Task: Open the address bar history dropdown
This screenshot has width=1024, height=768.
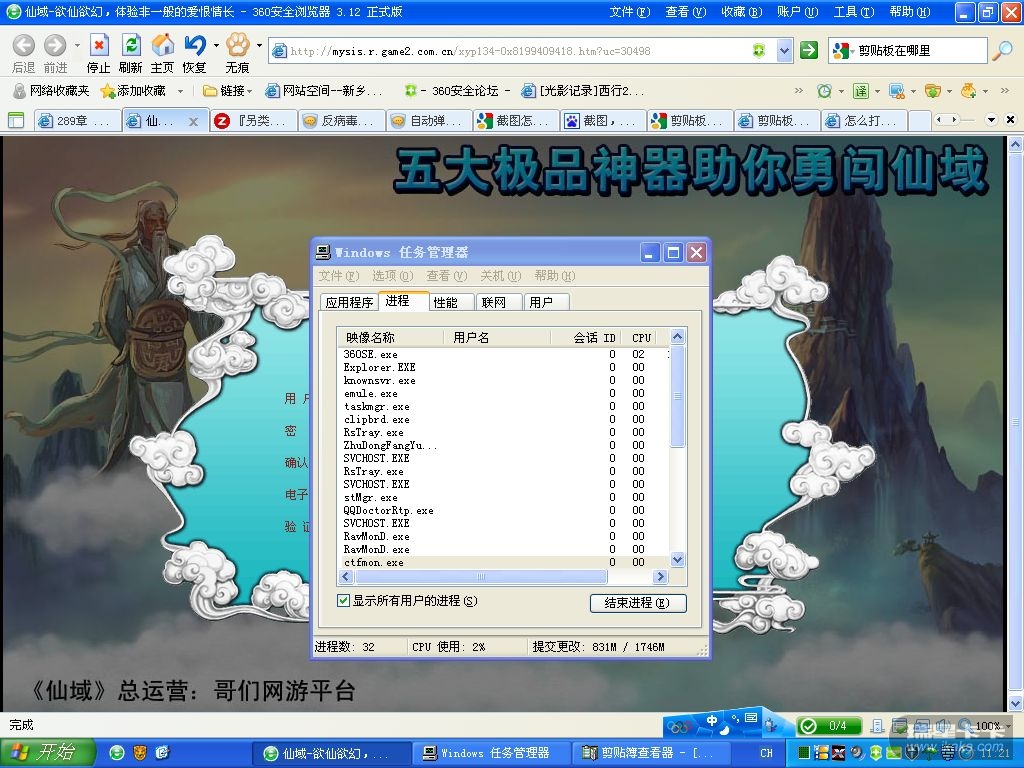Action: 784,50
